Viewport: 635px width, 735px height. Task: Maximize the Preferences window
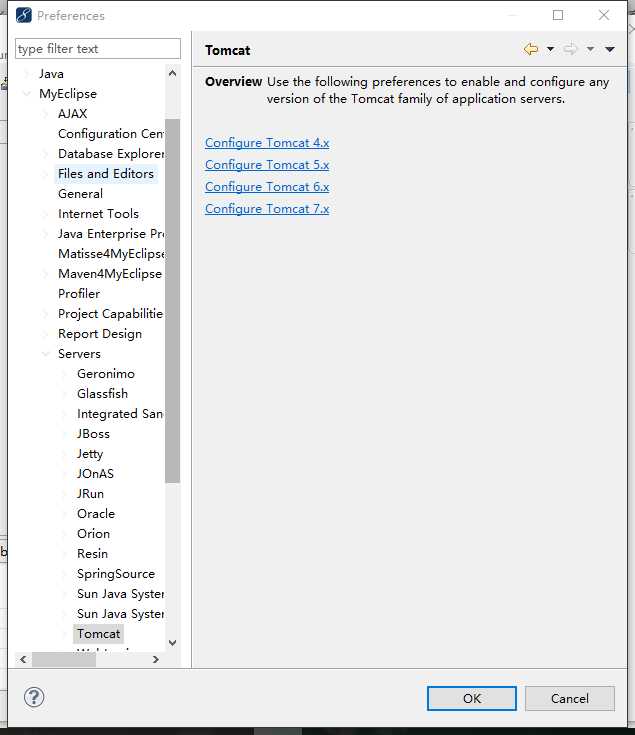point(558,15)
